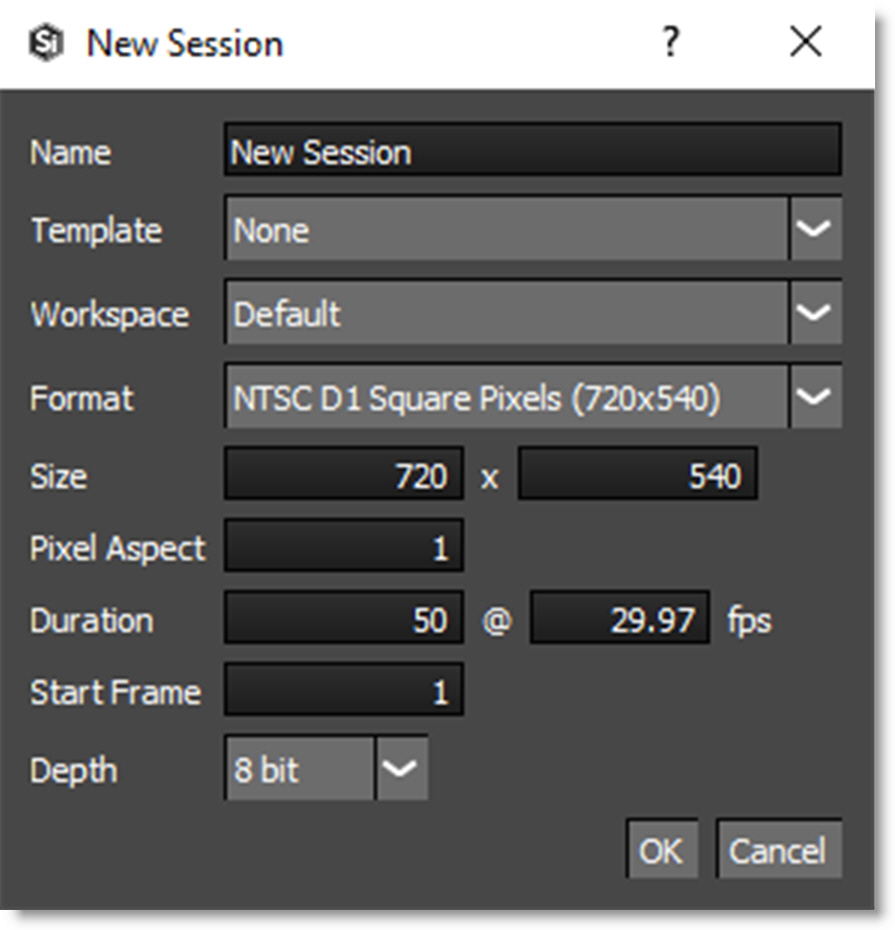Click the Workspace combo box showing Default

pos(507,314)
